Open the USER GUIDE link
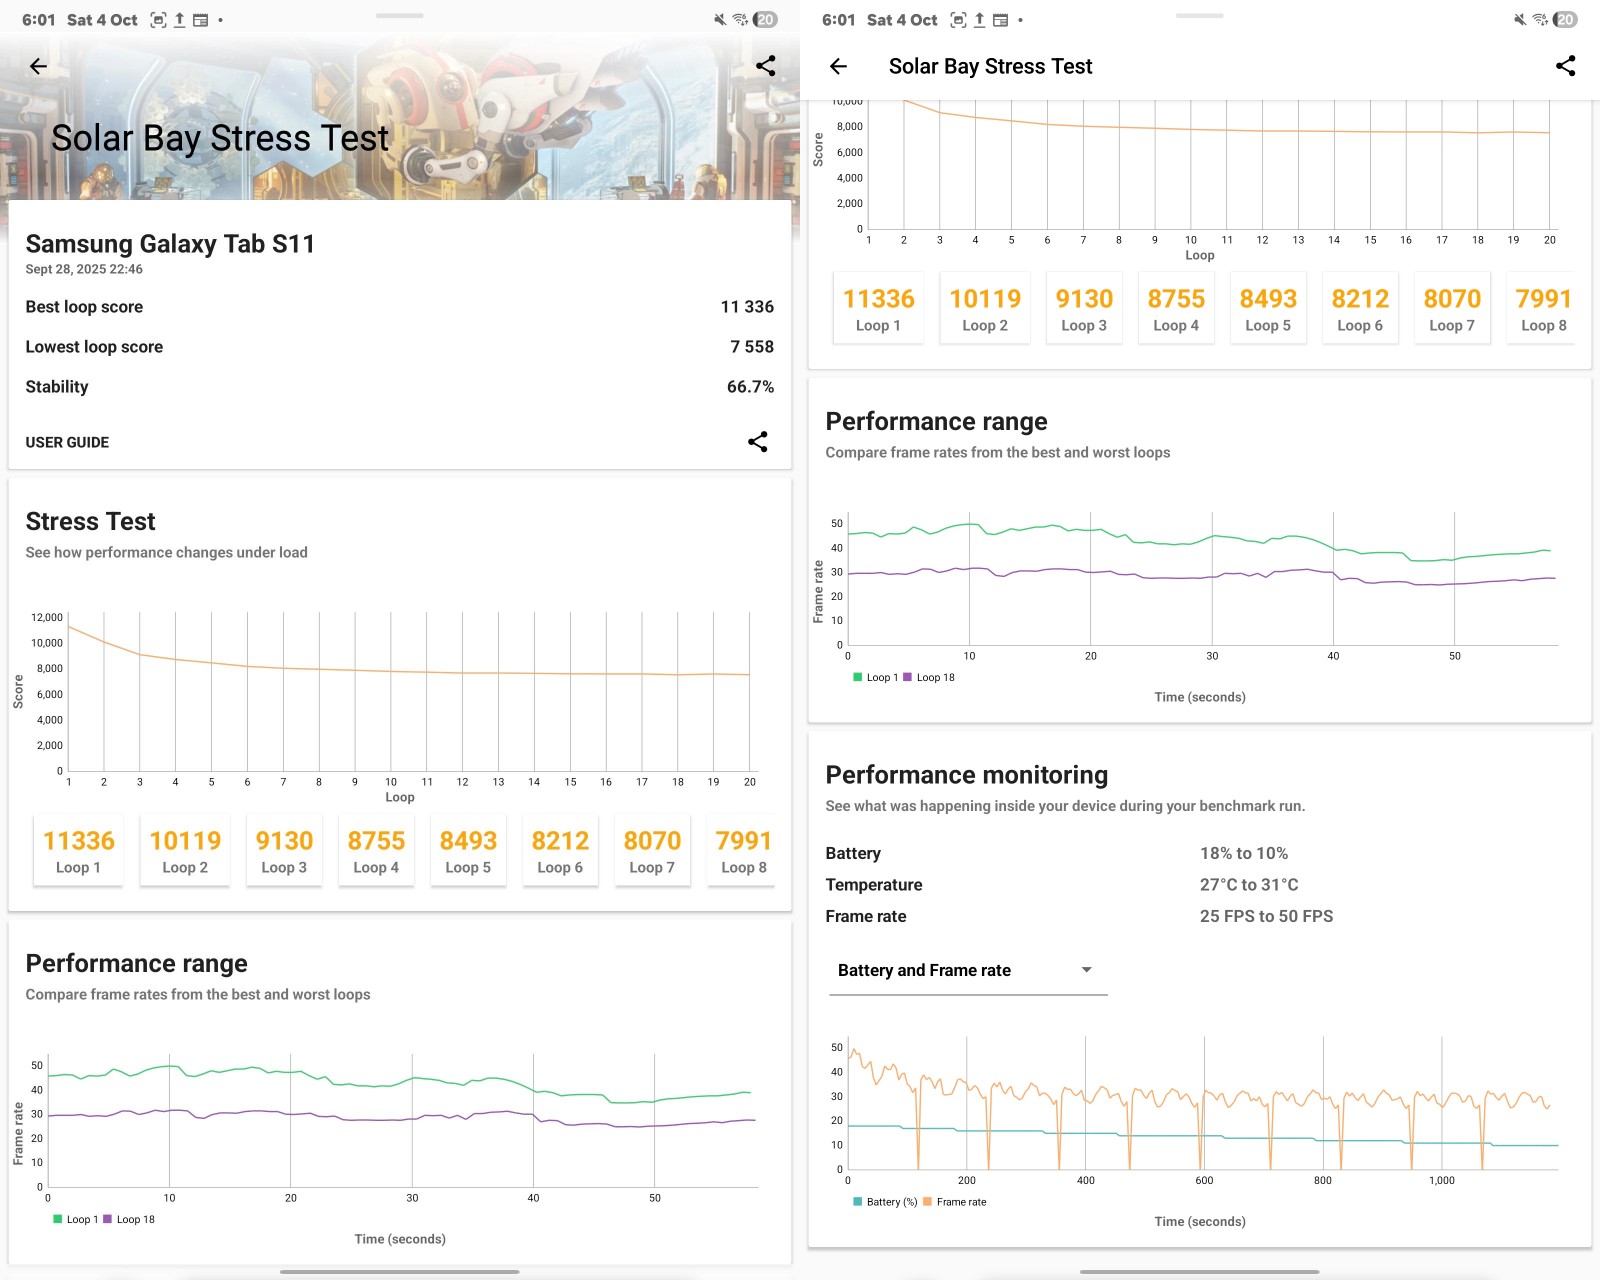Viewport: 1600px width, 1280px height. (67, 442)
